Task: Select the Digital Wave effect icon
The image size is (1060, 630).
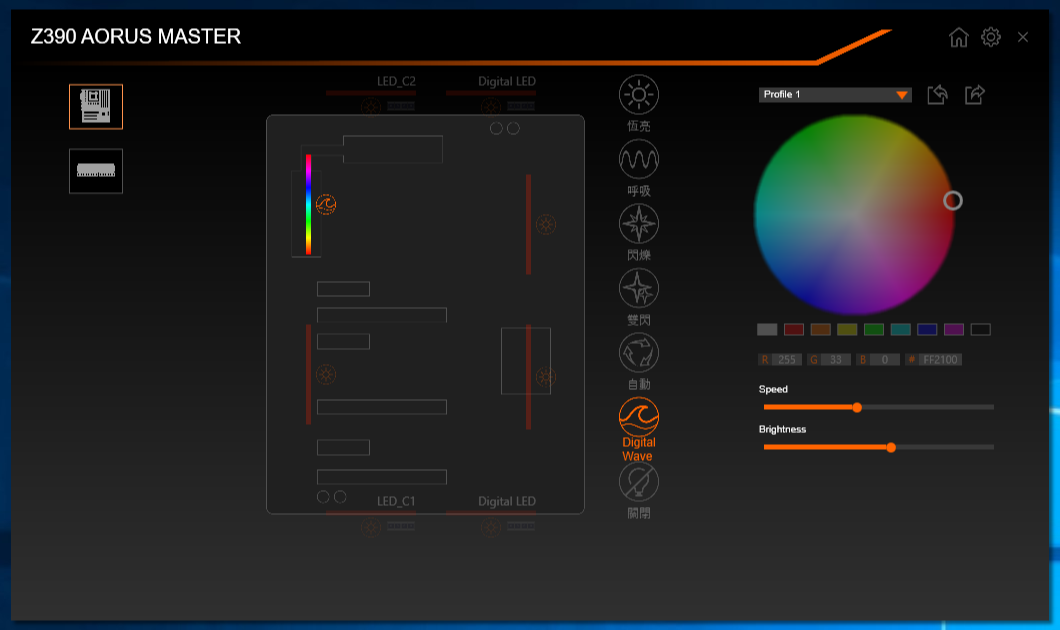Action: pos(639,417)
